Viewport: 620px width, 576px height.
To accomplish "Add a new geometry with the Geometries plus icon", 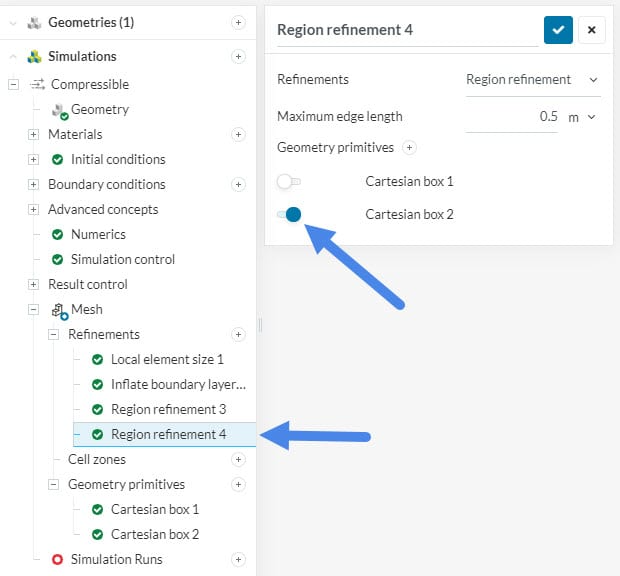I will tap(238, 23).
